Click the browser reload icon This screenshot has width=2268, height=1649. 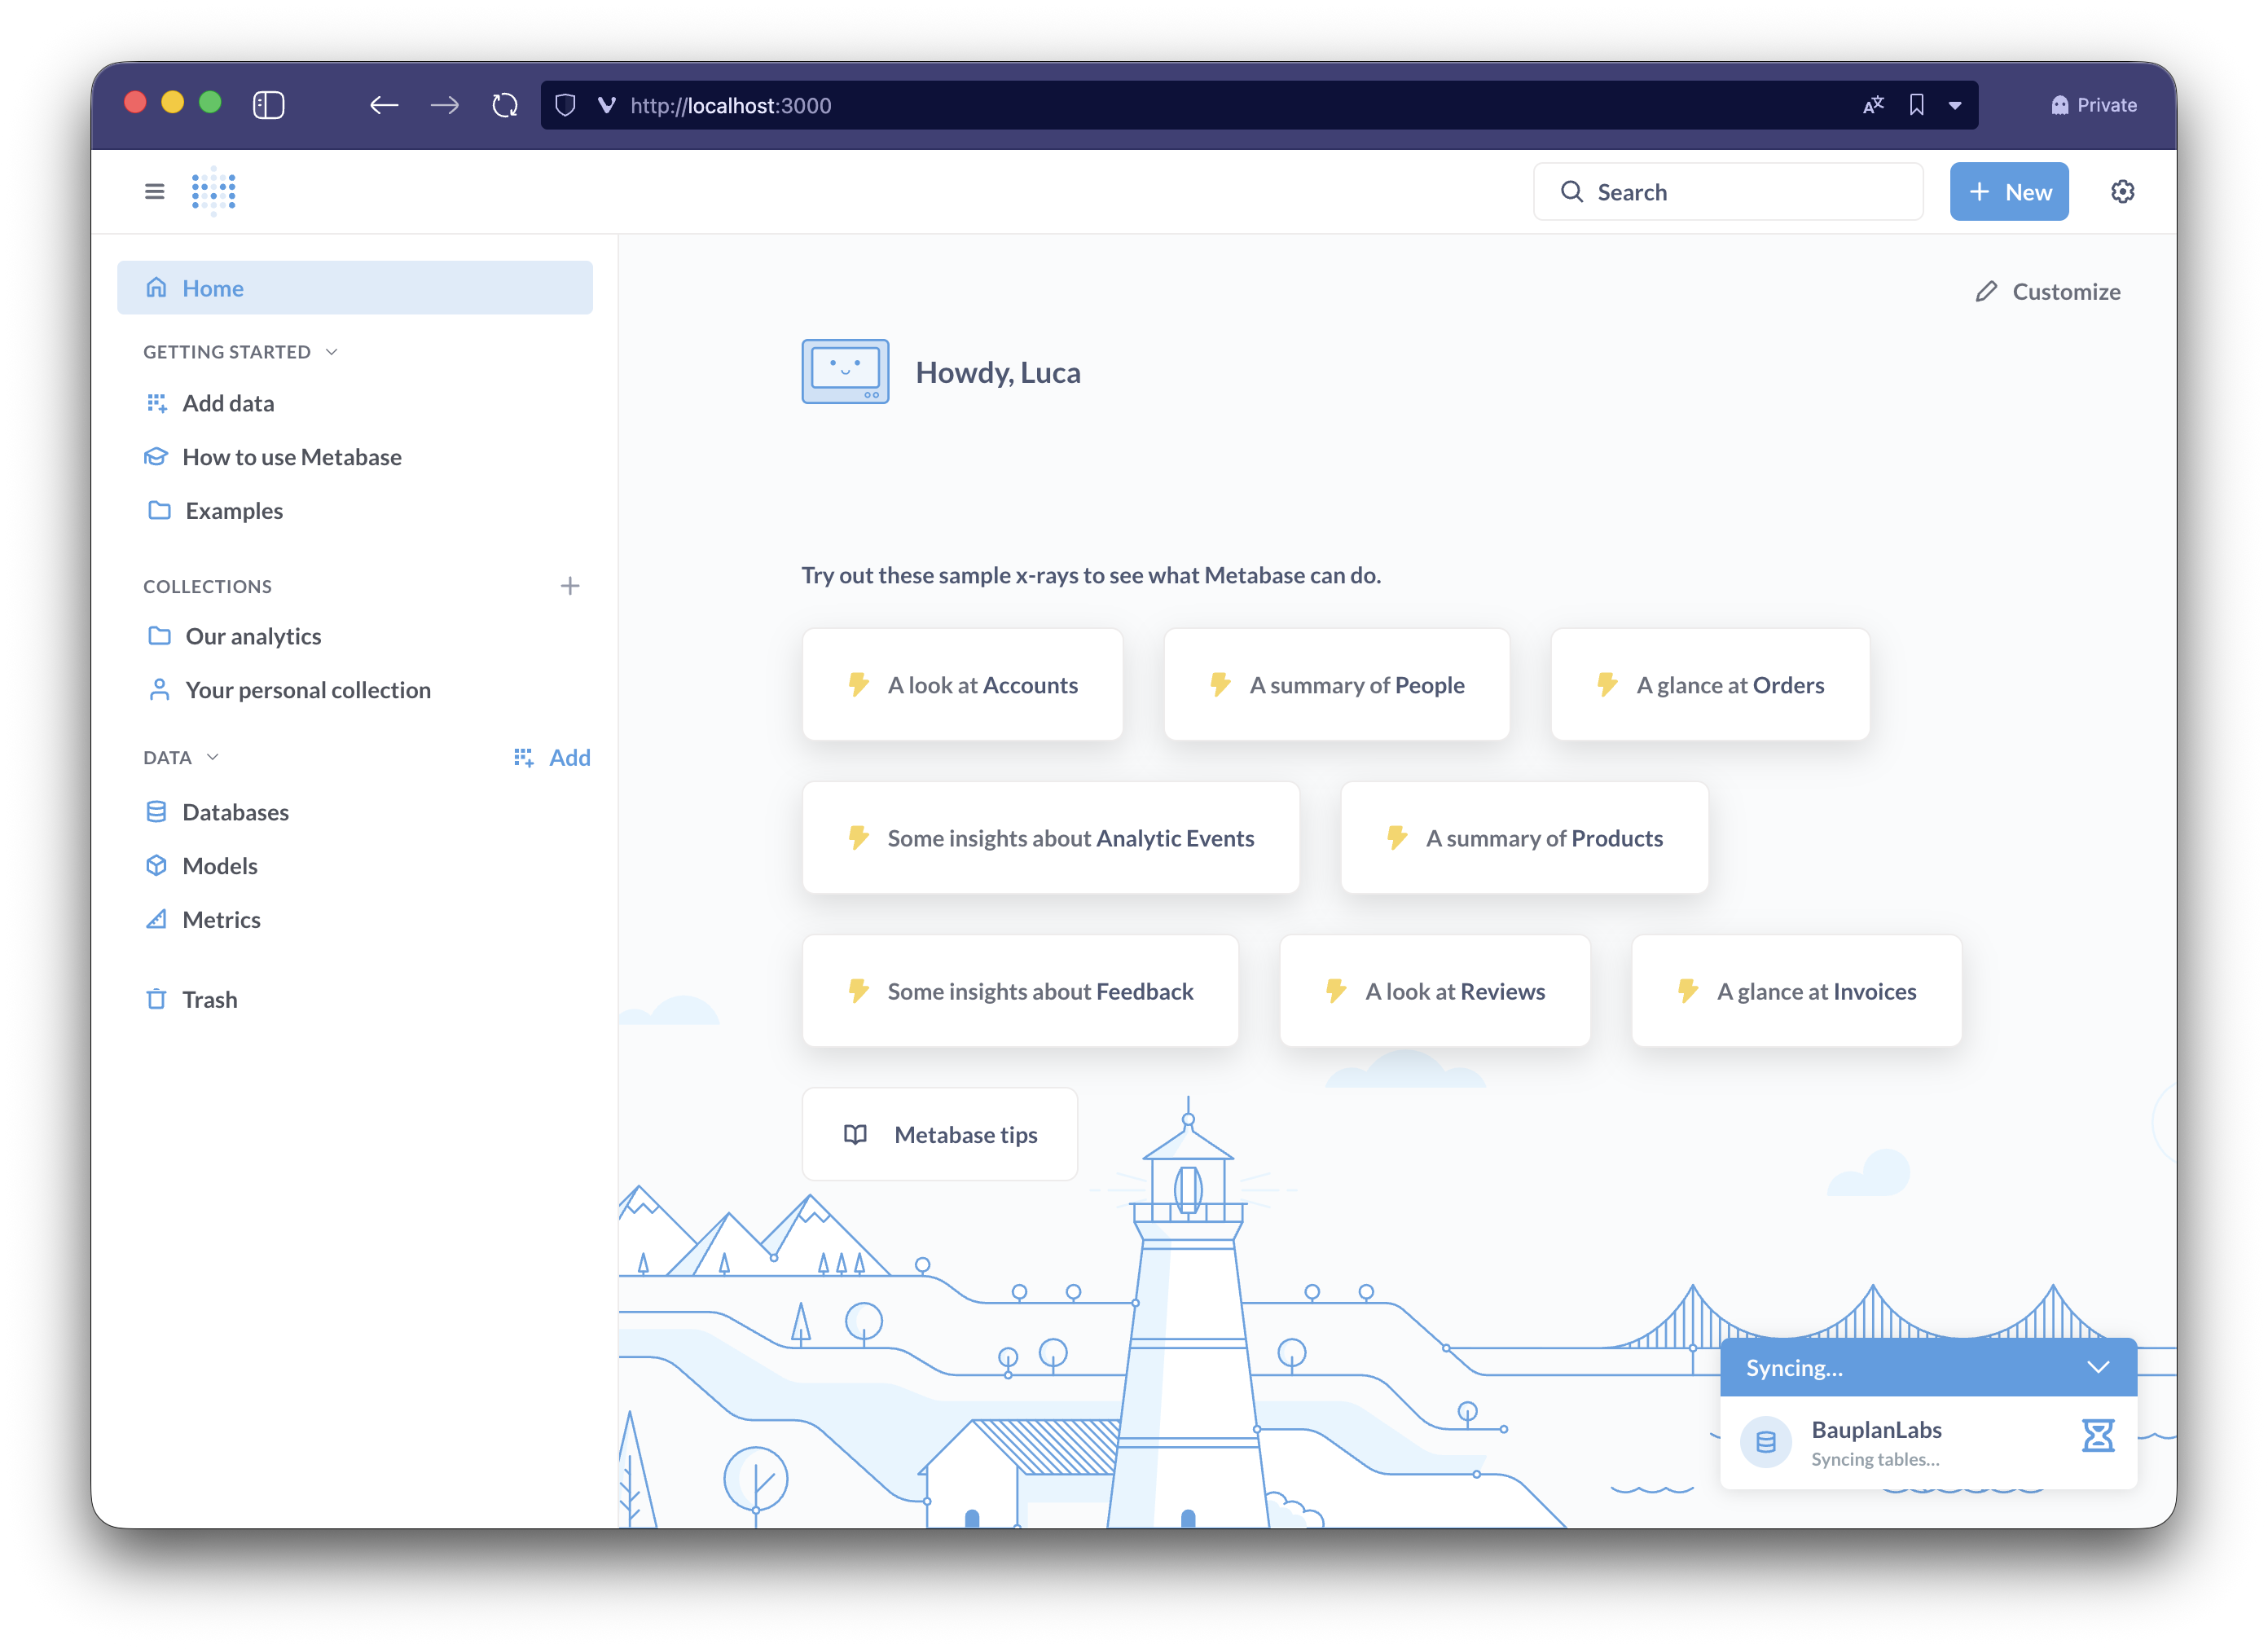[x=505, y=105]
